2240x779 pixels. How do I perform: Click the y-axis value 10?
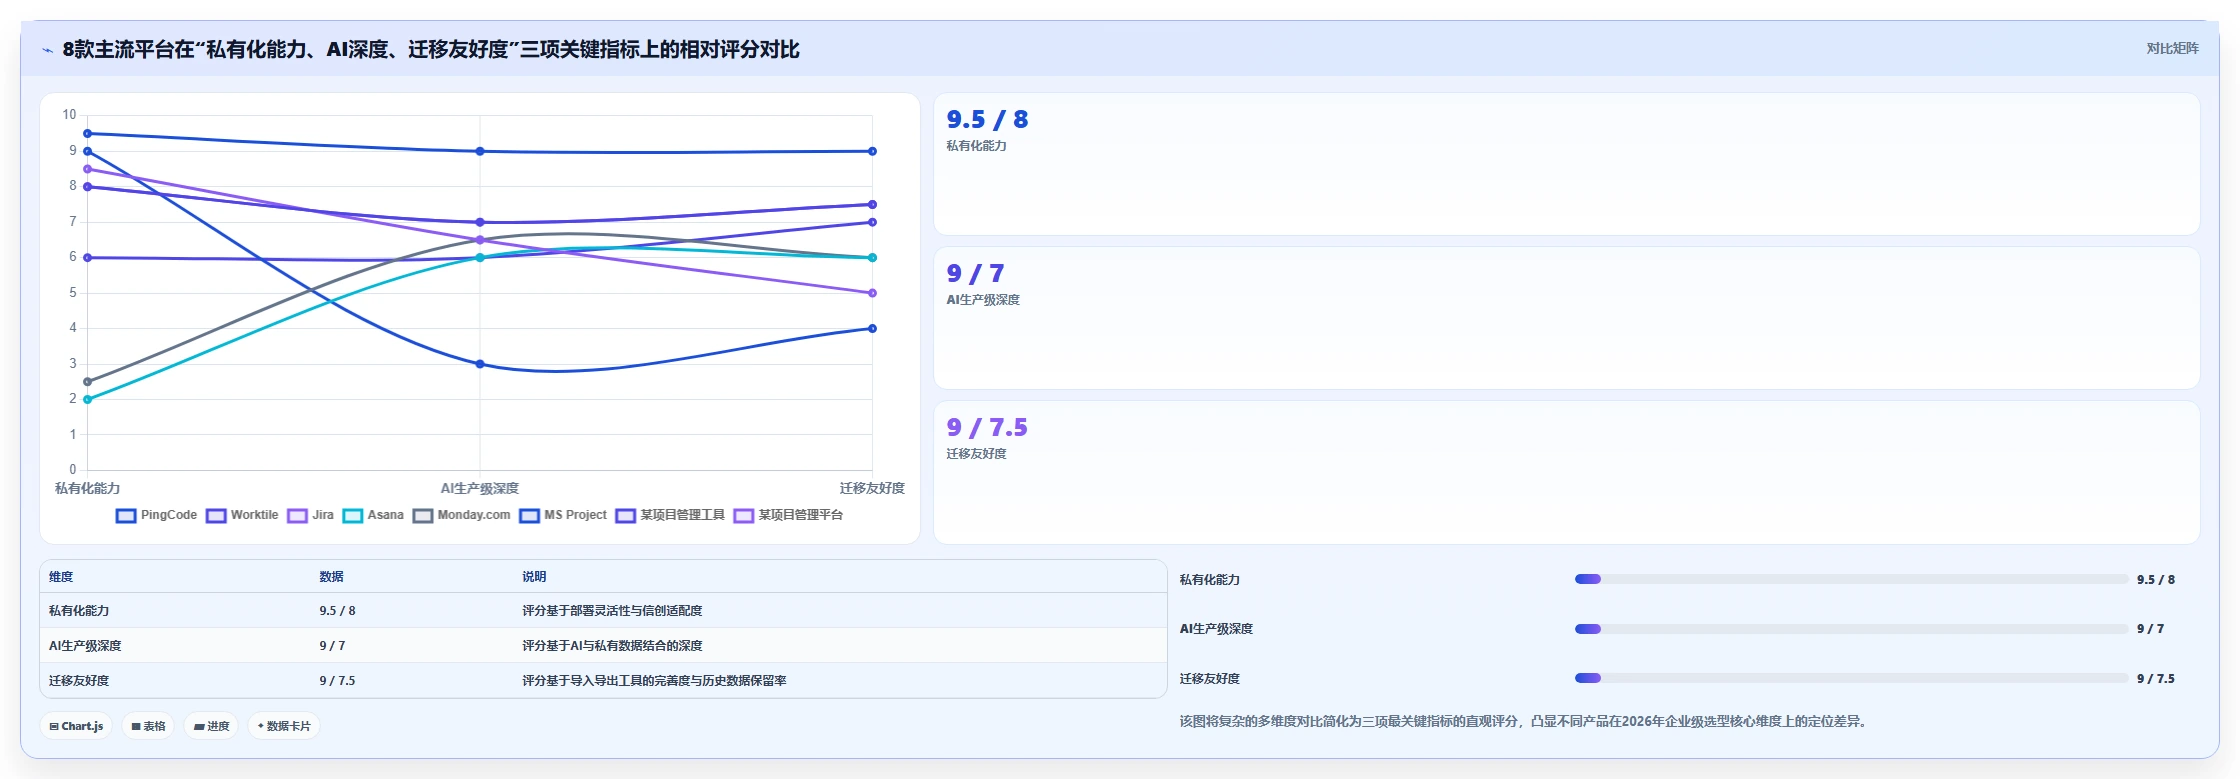click(x=69, y=115)
